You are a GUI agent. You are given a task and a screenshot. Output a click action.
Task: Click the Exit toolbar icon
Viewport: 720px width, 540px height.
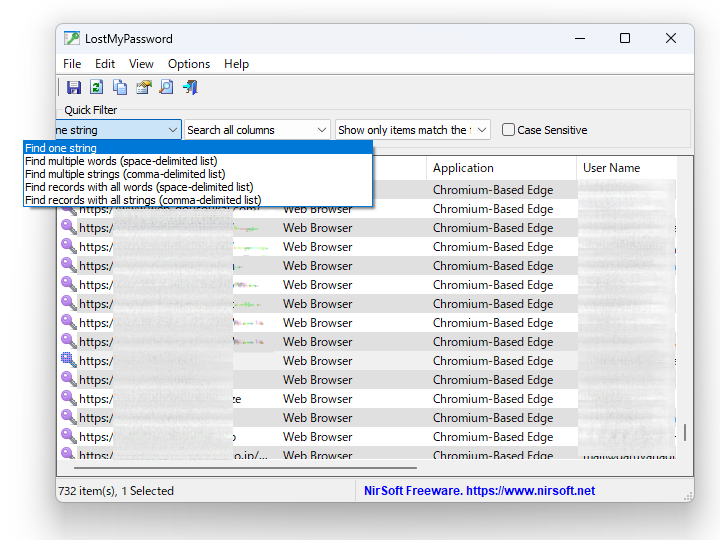(190, 87)
